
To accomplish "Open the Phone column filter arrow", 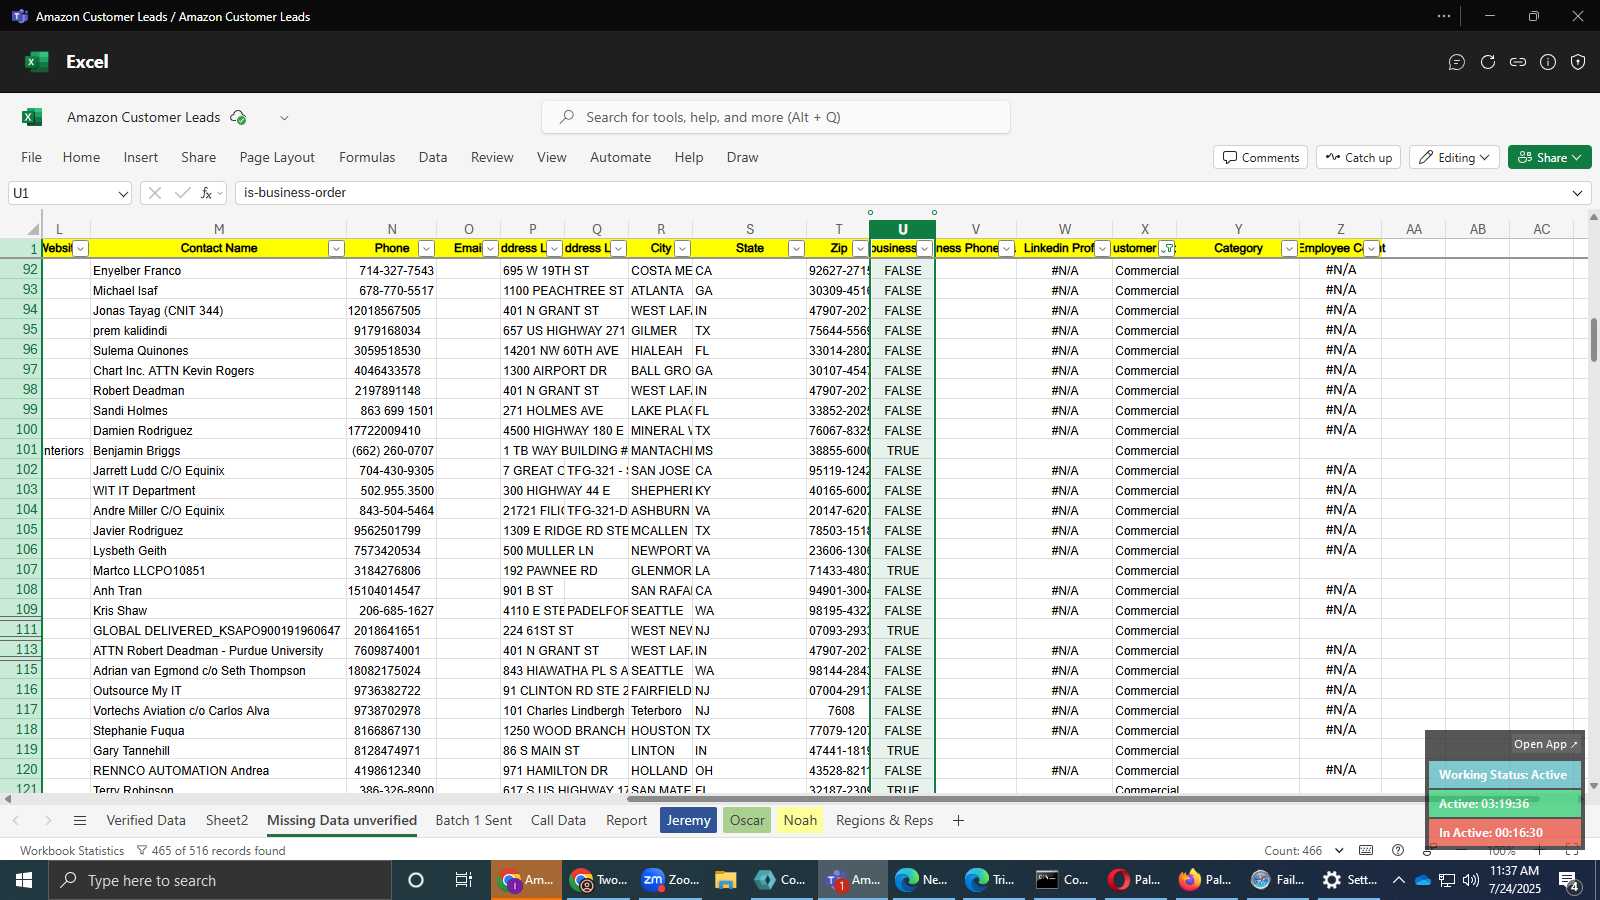I will click(x=426, y=249).
